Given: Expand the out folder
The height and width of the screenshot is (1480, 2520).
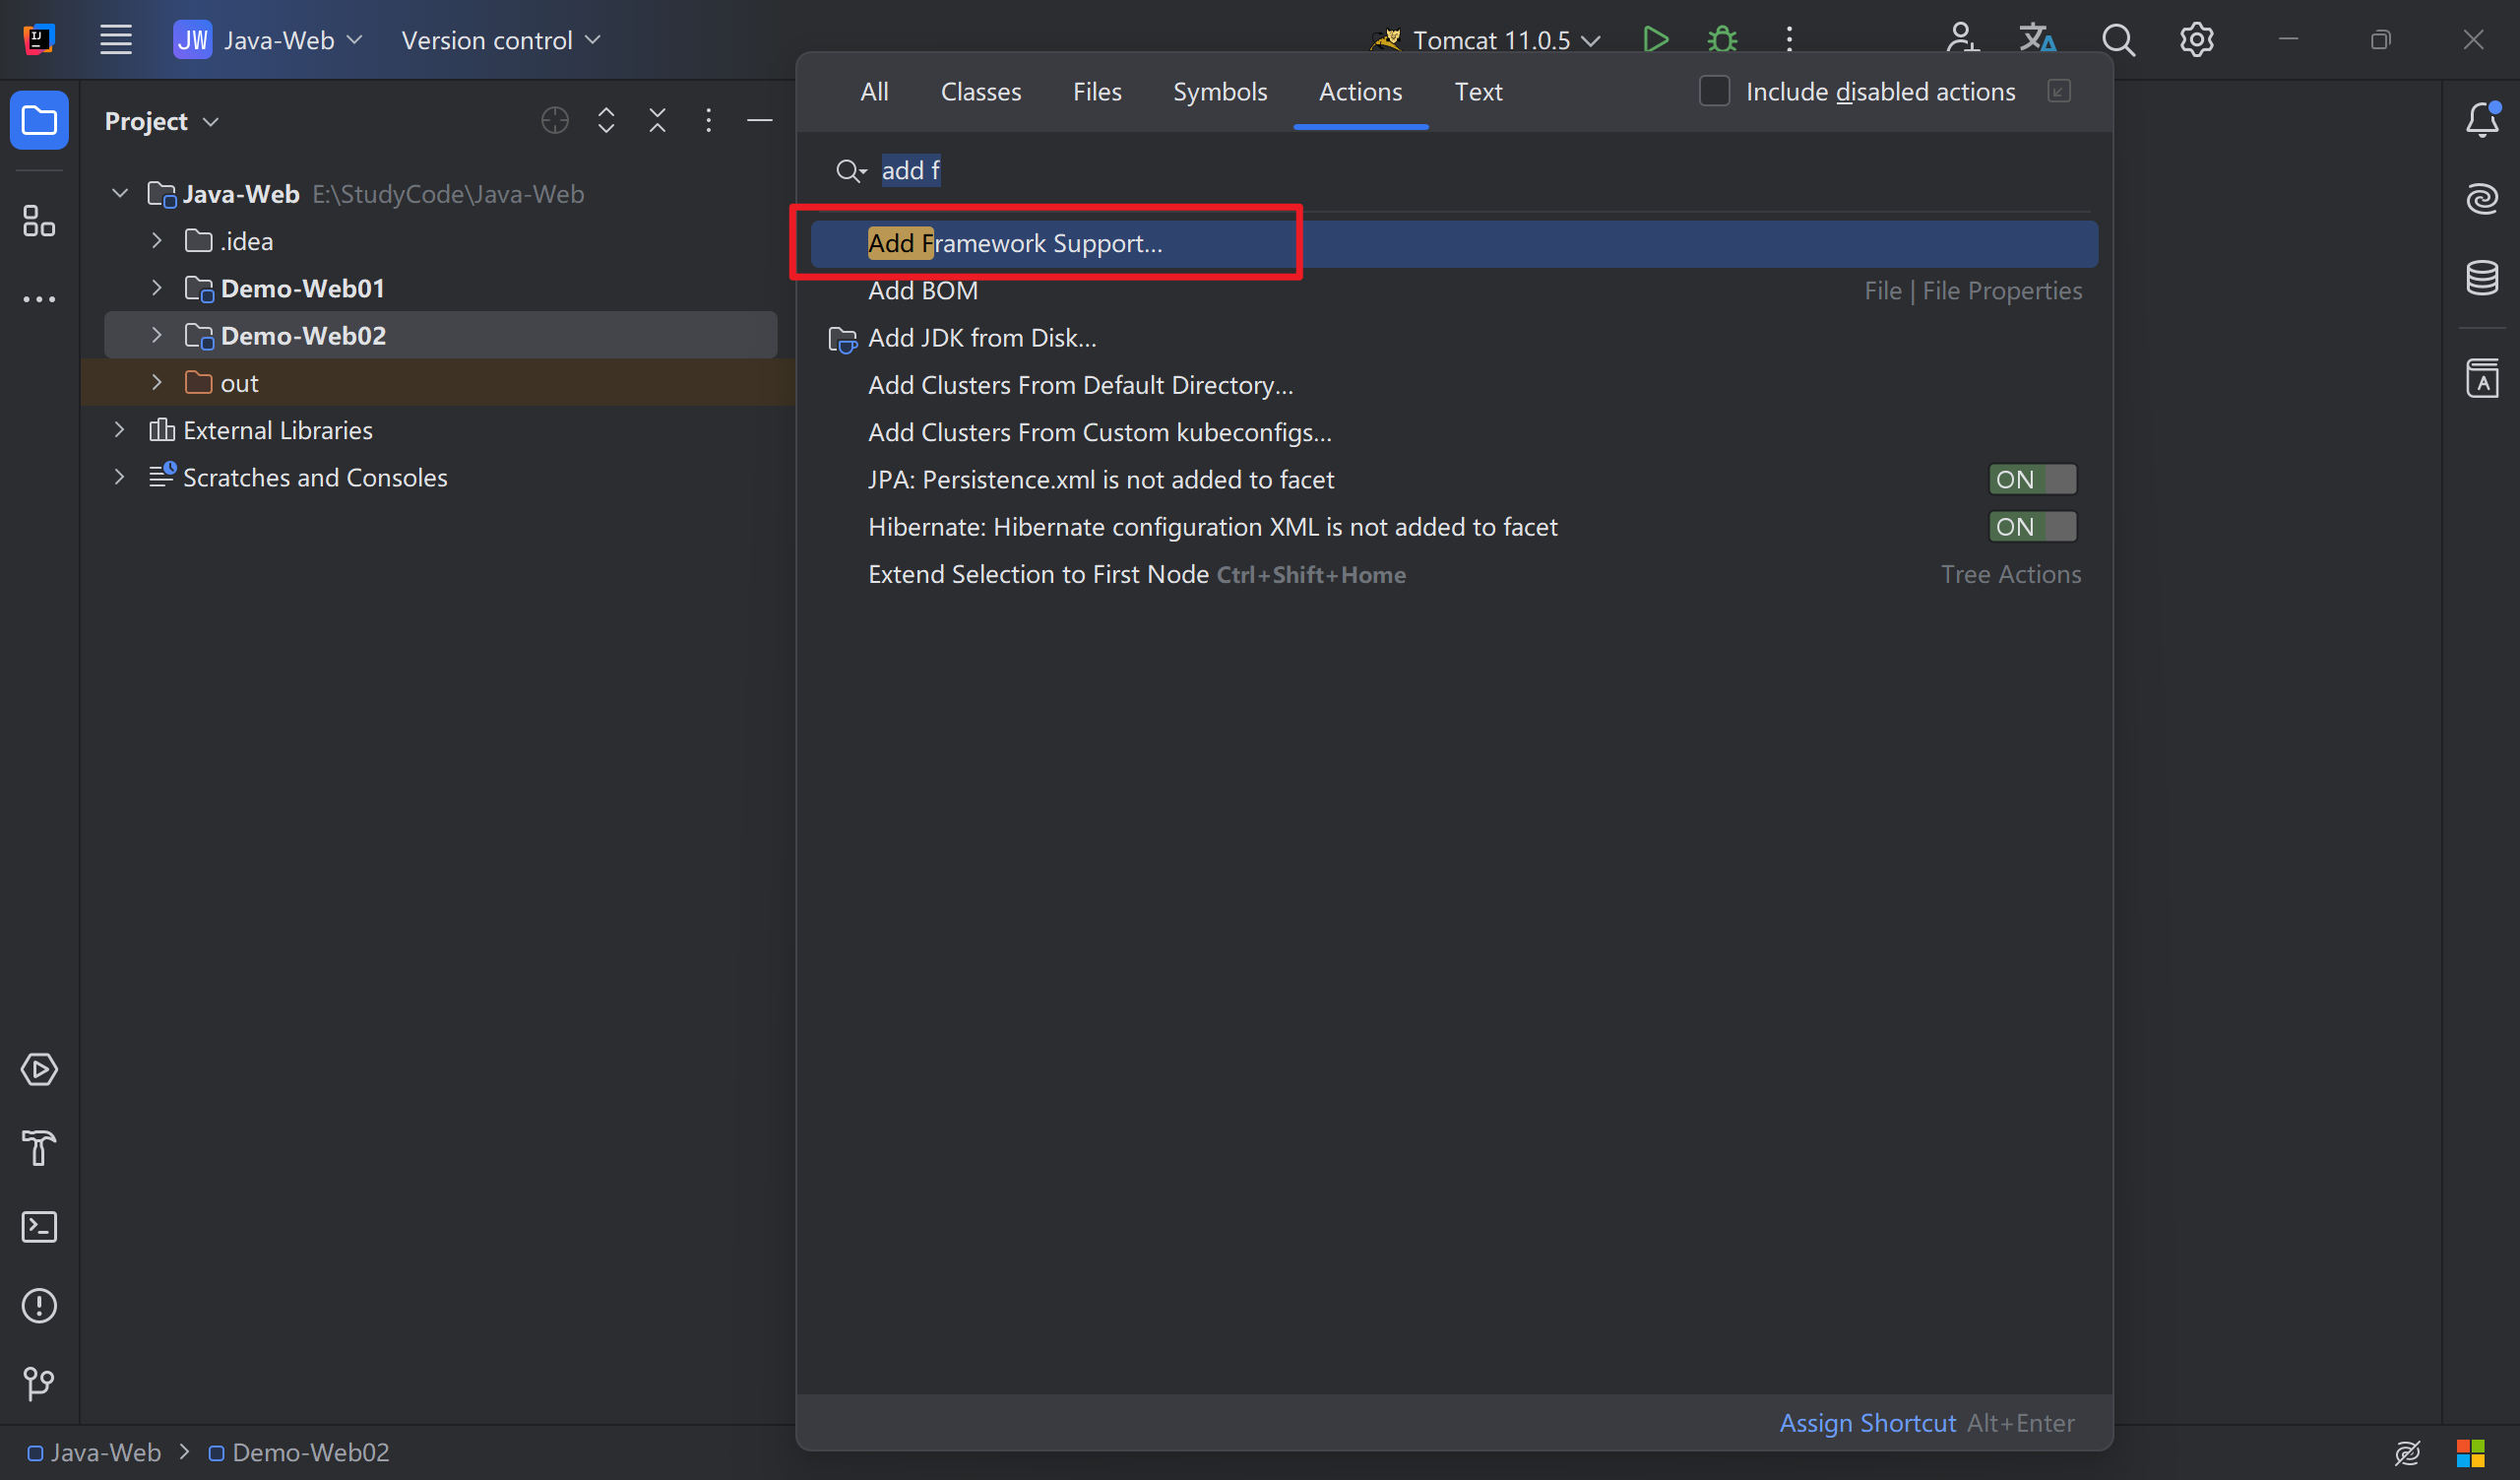Looking at the screenshot, I should [157, 383].
